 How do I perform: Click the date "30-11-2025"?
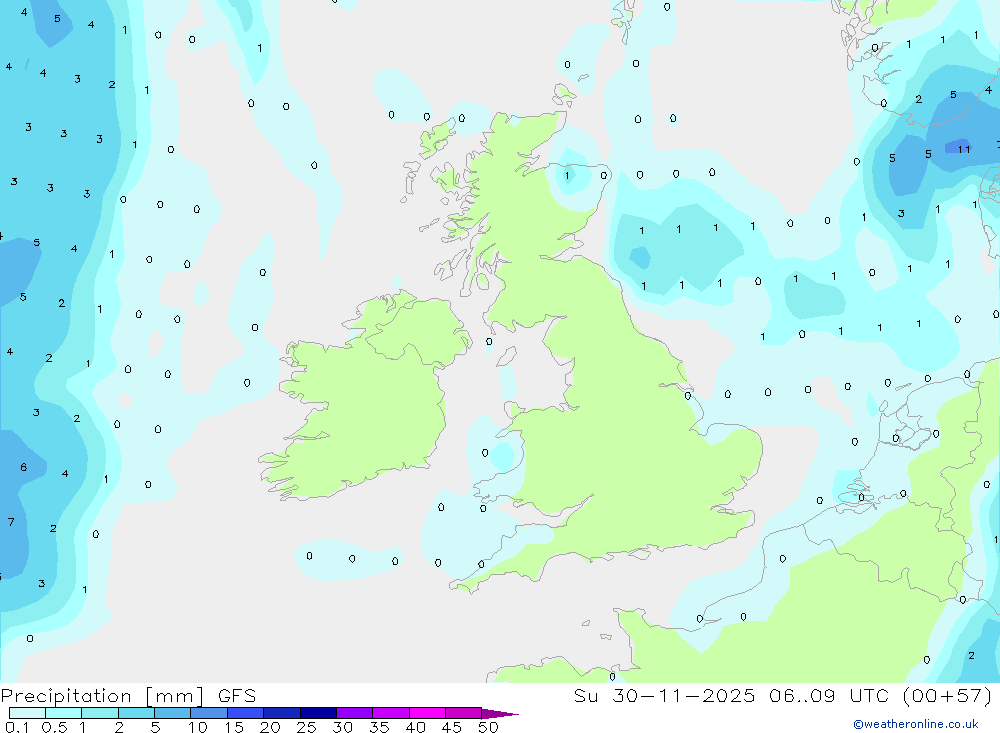point(684,696)
